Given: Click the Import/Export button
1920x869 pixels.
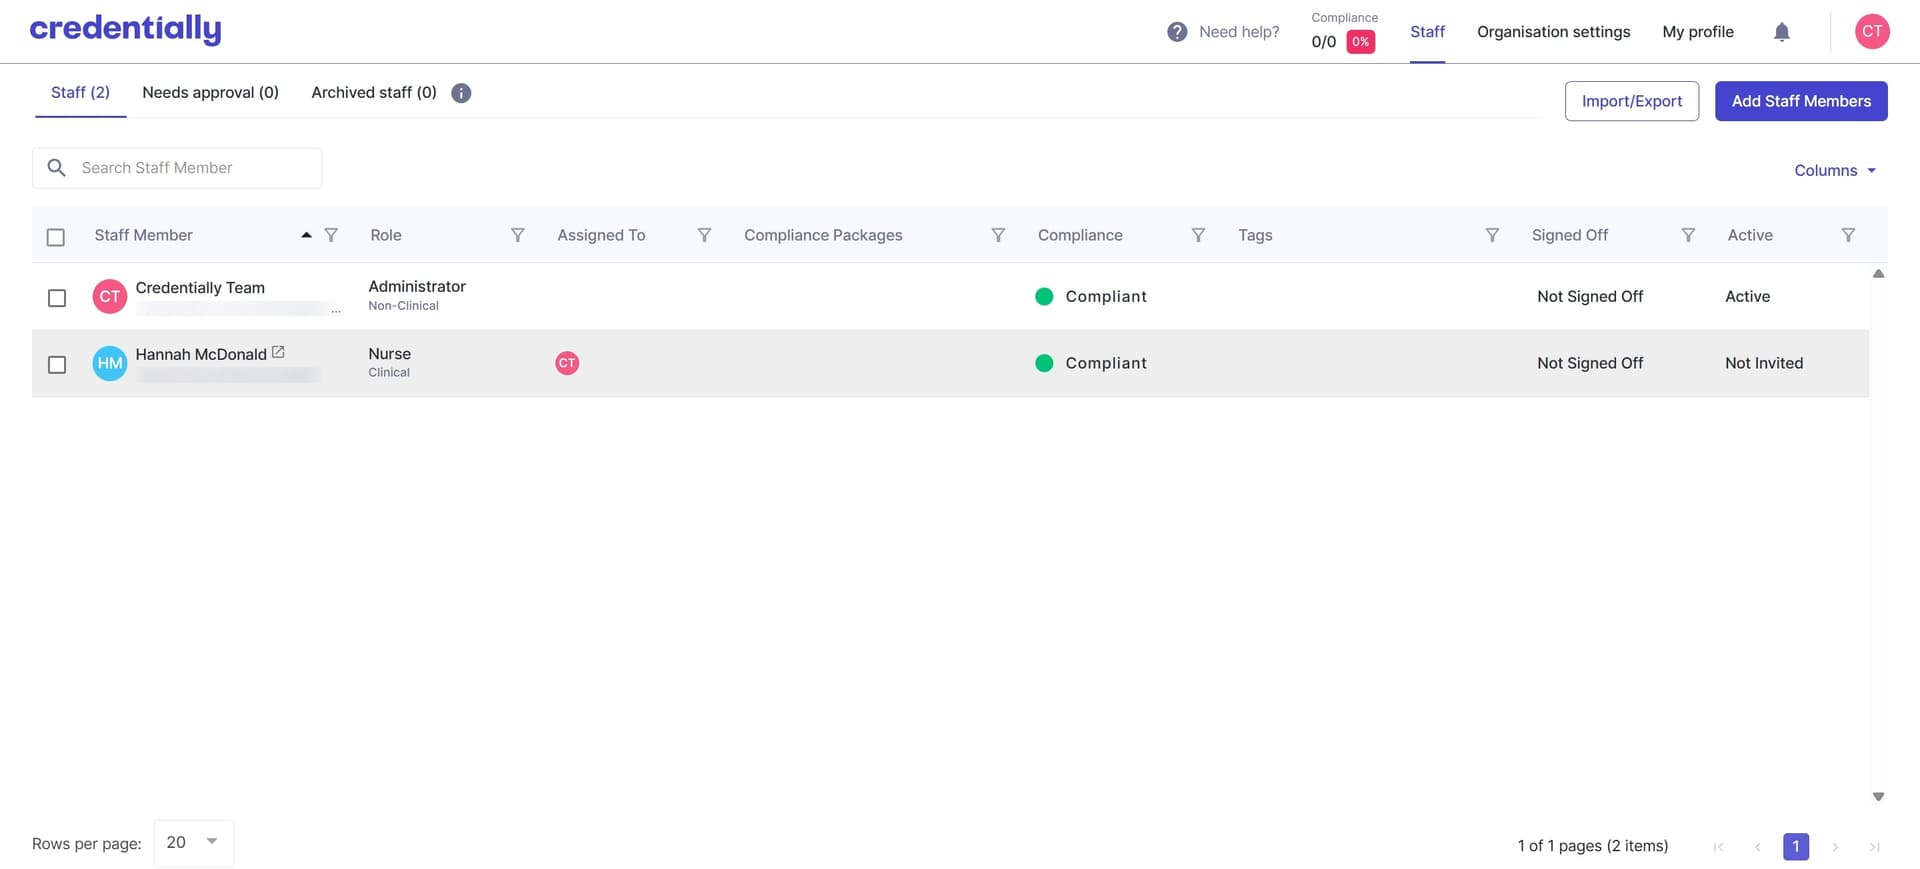Looking at the screenshot, I should [1632, 101].
